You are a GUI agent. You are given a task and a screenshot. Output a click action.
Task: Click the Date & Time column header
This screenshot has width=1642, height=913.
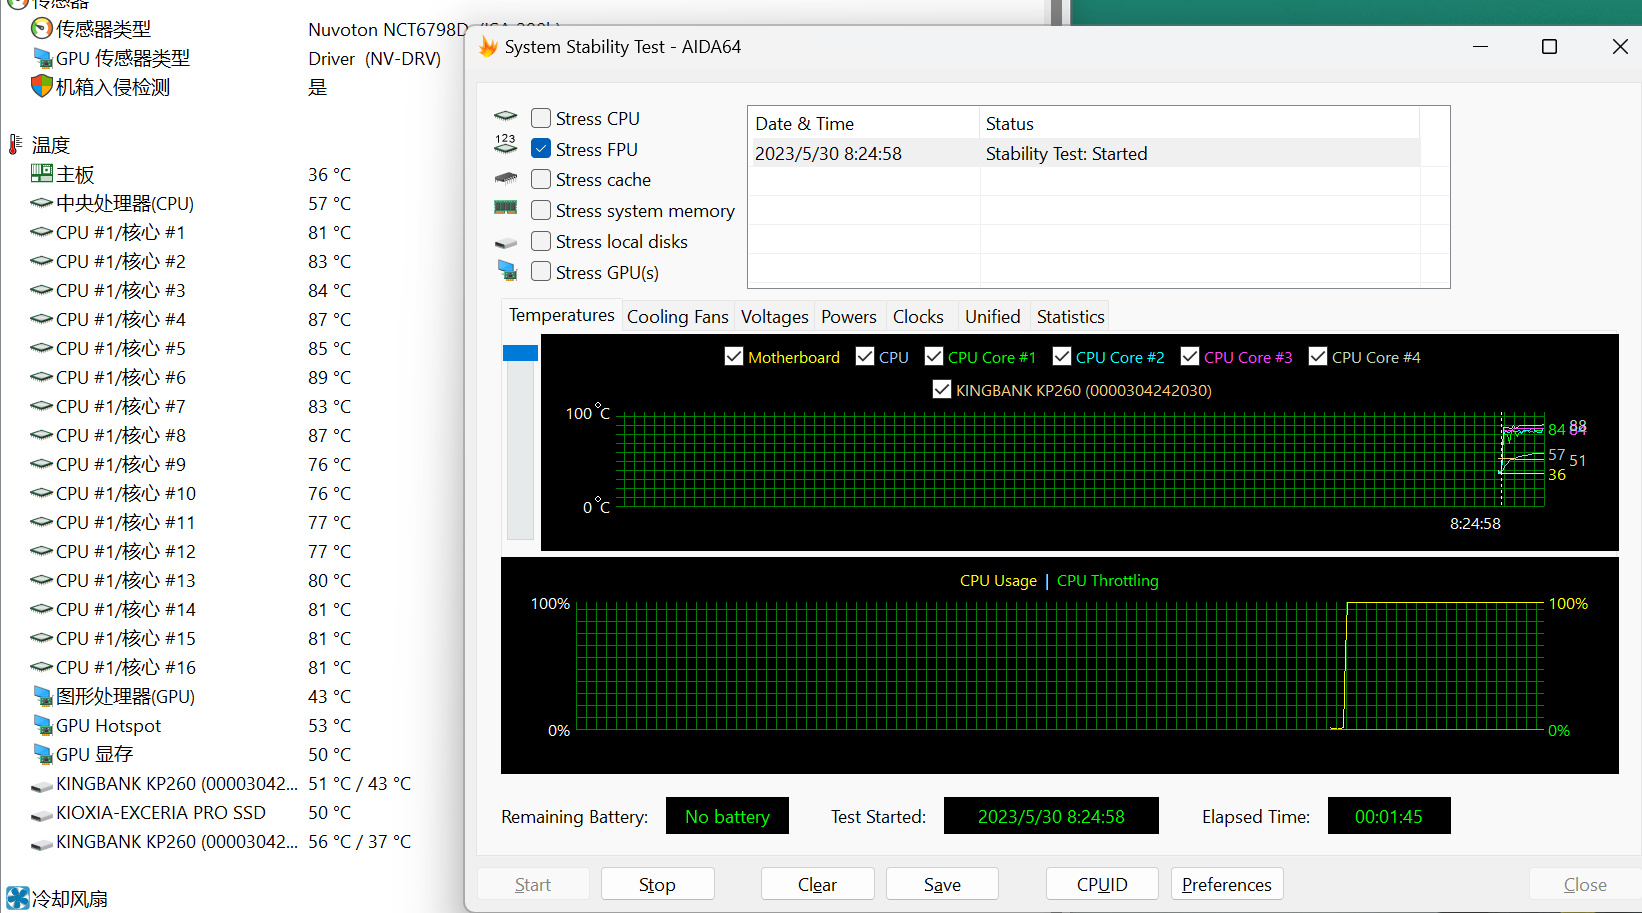click(x=864, y=123)
